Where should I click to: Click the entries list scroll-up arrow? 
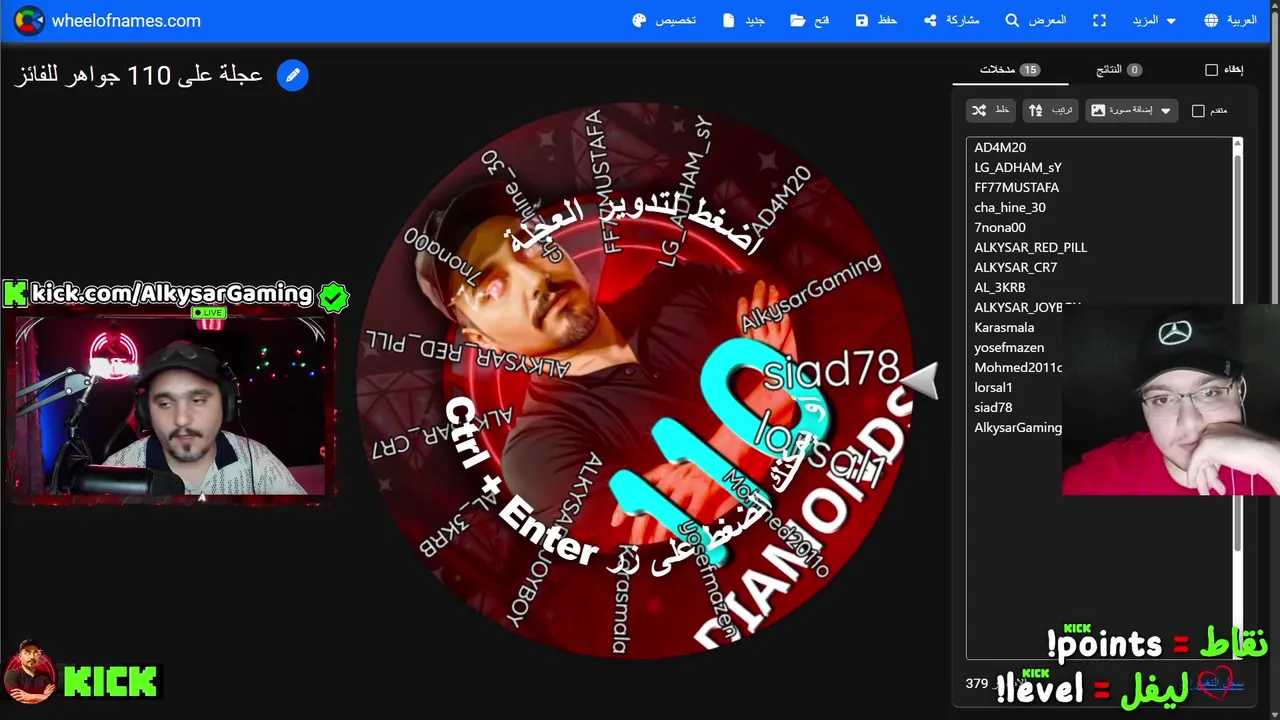click(x=1237, y=145)
